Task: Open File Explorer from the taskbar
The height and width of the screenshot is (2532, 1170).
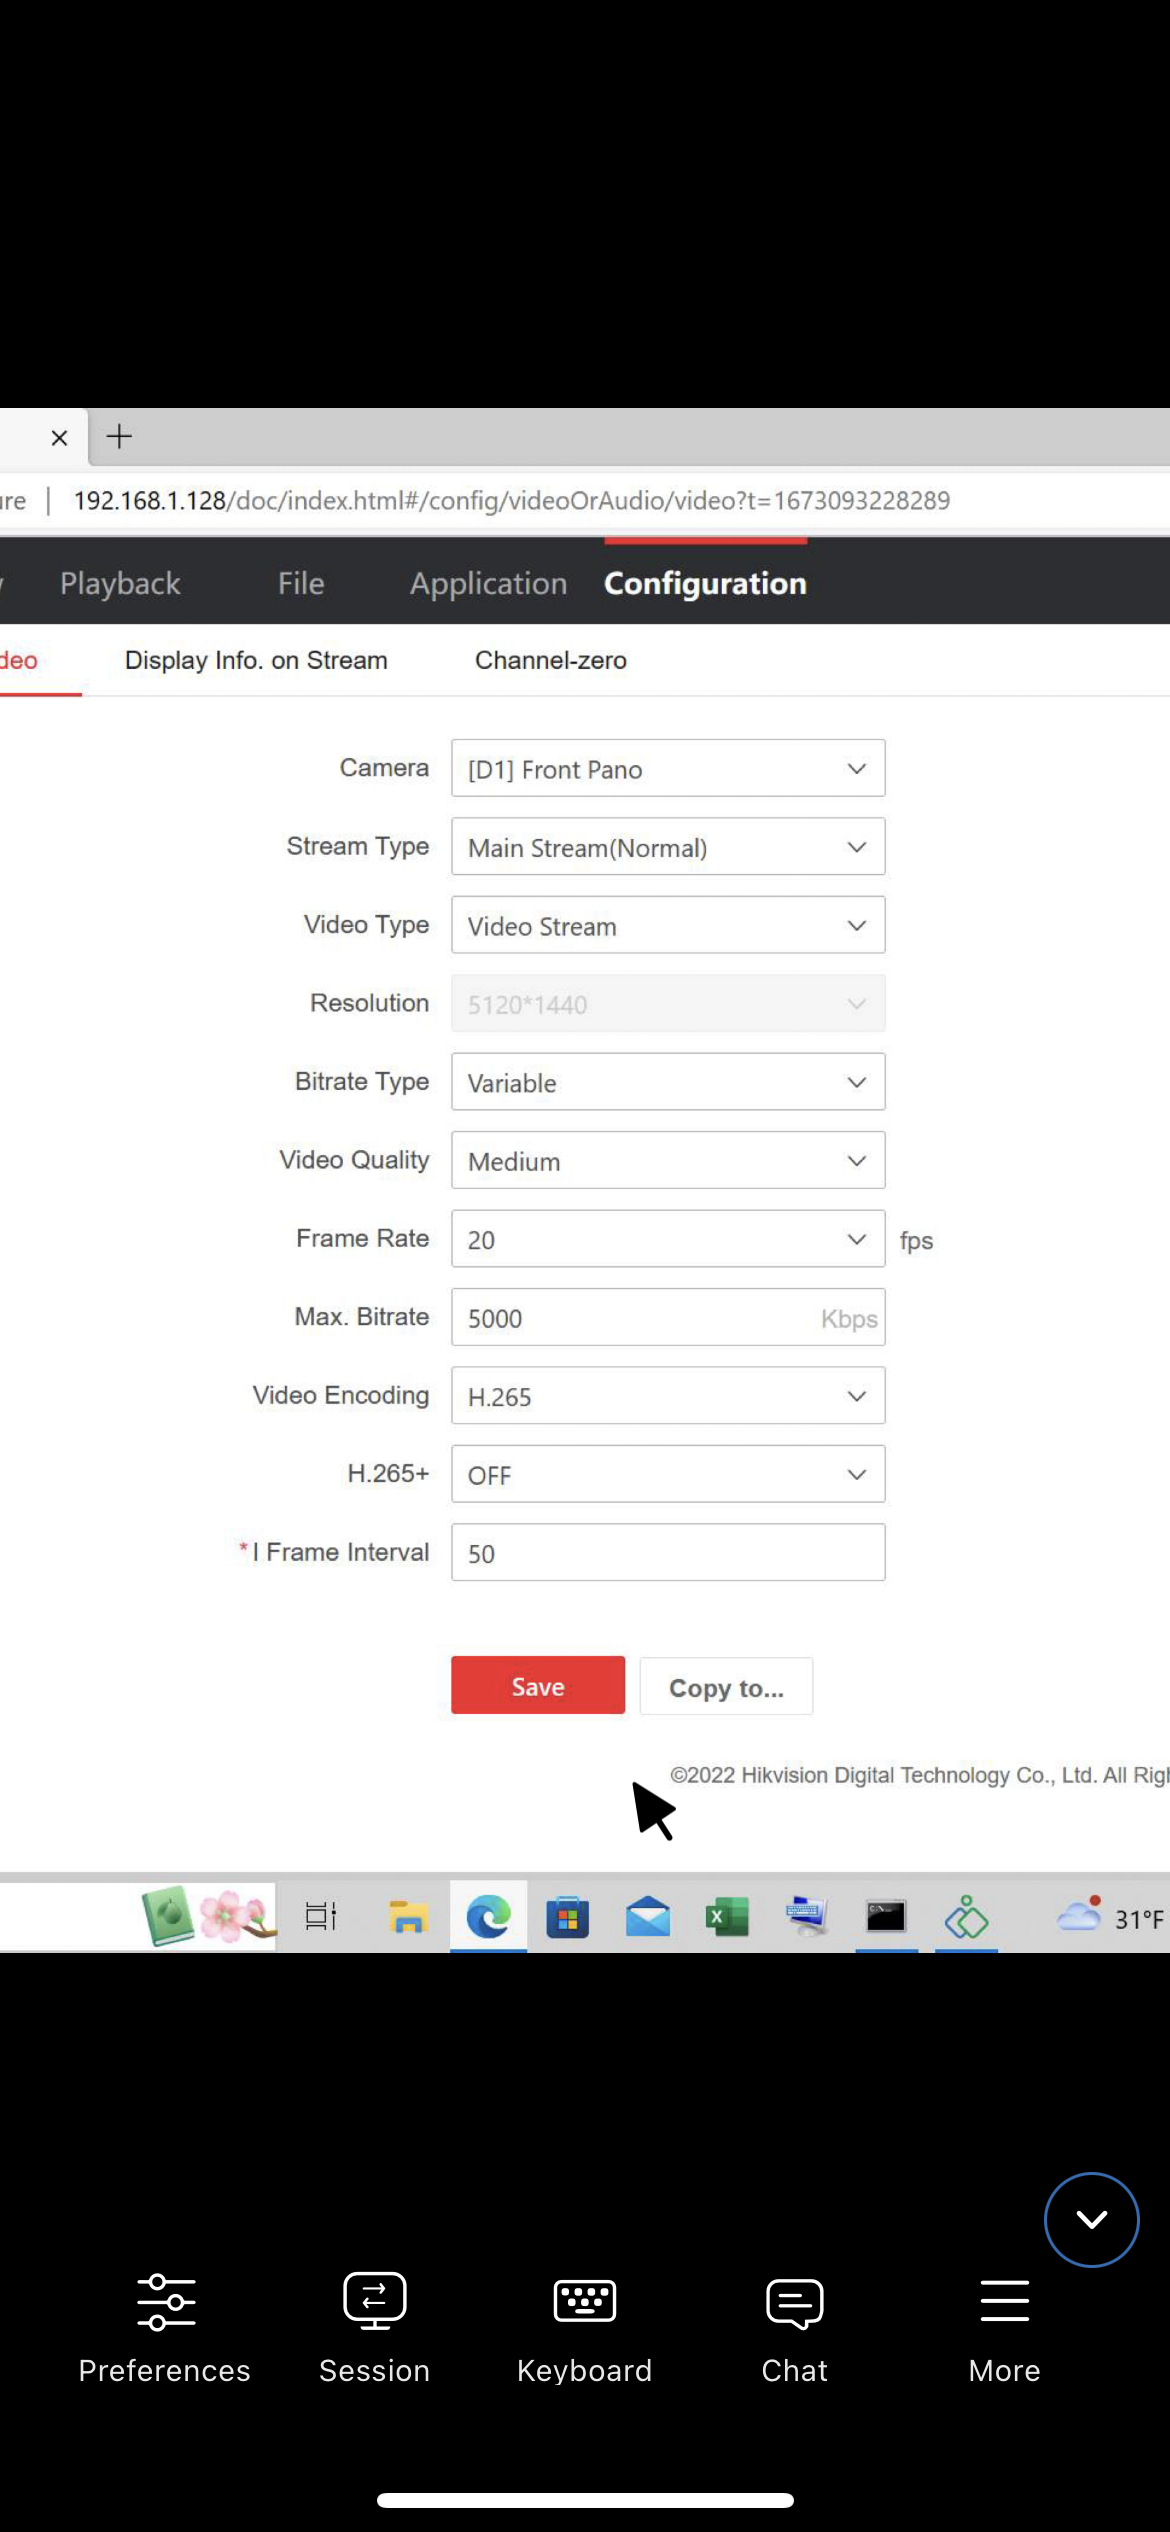Action: [408, 1917]
